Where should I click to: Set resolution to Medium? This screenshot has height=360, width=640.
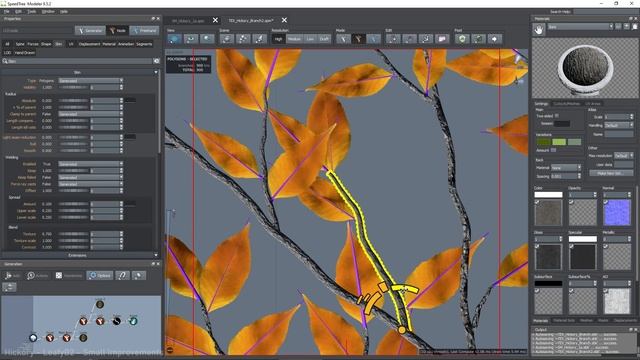point(294,39)
